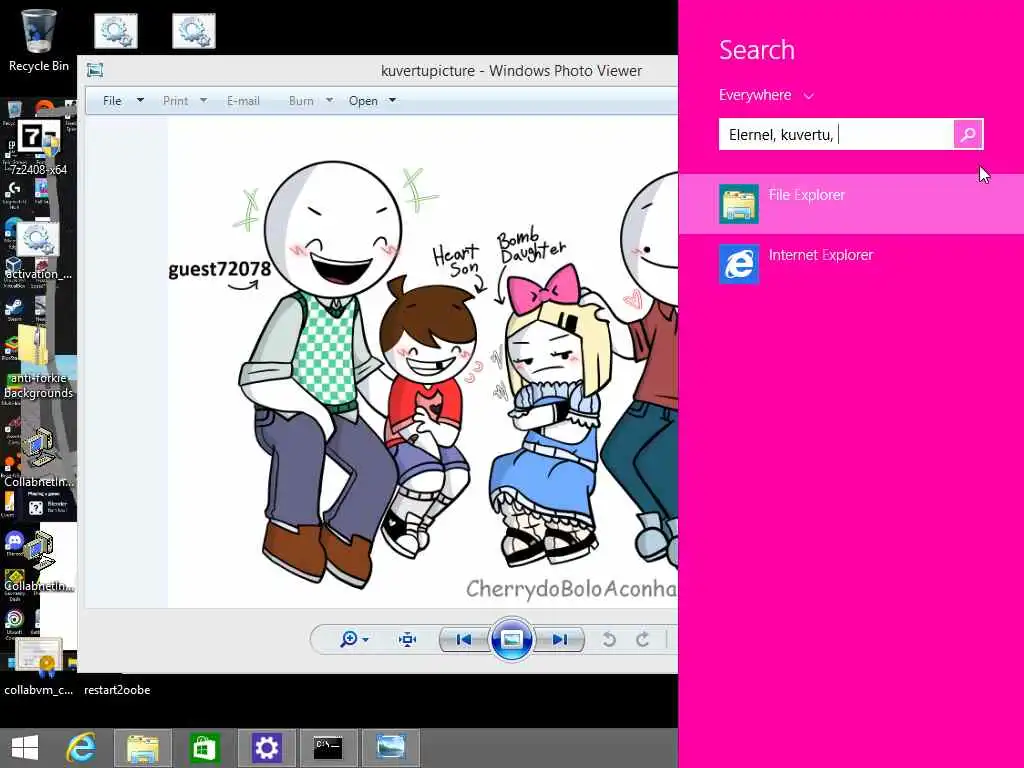Launch Internet Explorer from the taskbar
Screen dimensions: 1024x768
82,748
